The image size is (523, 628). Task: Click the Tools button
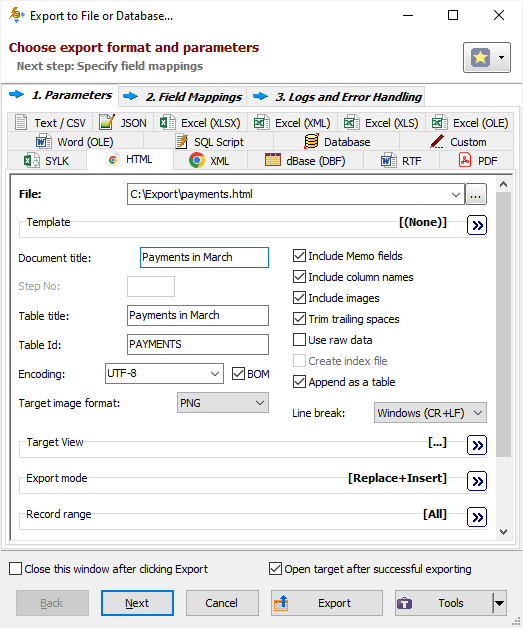444,603
